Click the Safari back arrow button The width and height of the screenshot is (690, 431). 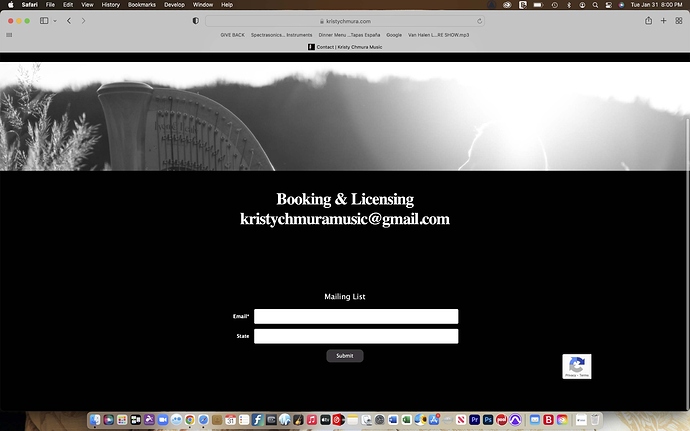(x=68, y=20)
